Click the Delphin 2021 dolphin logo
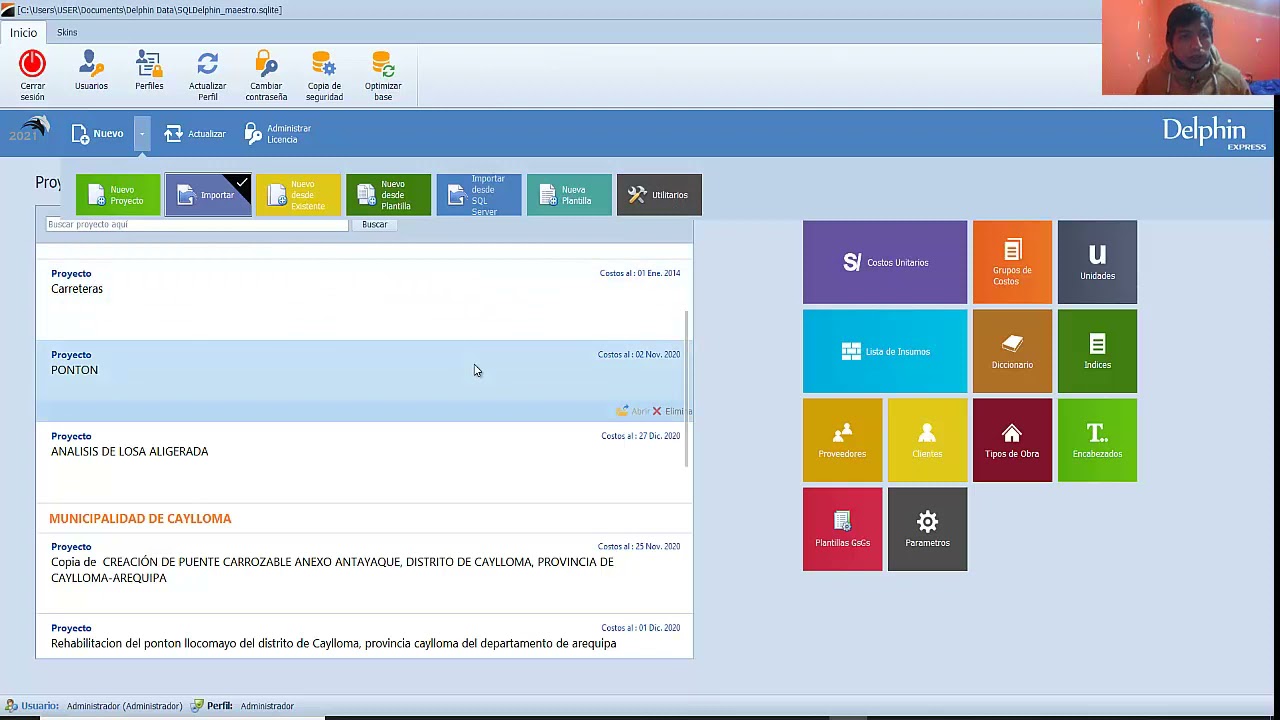Image resolution: width=1280 pixels, height=720 pixels. [29, 130]
